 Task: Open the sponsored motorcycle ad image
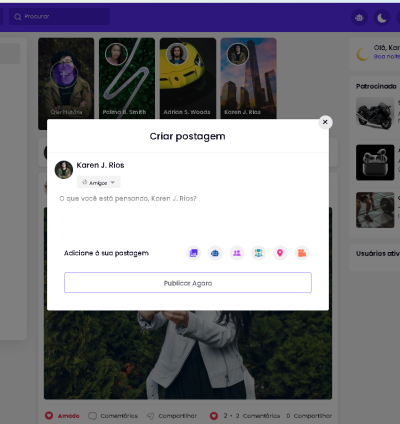[x=375, y=114]
